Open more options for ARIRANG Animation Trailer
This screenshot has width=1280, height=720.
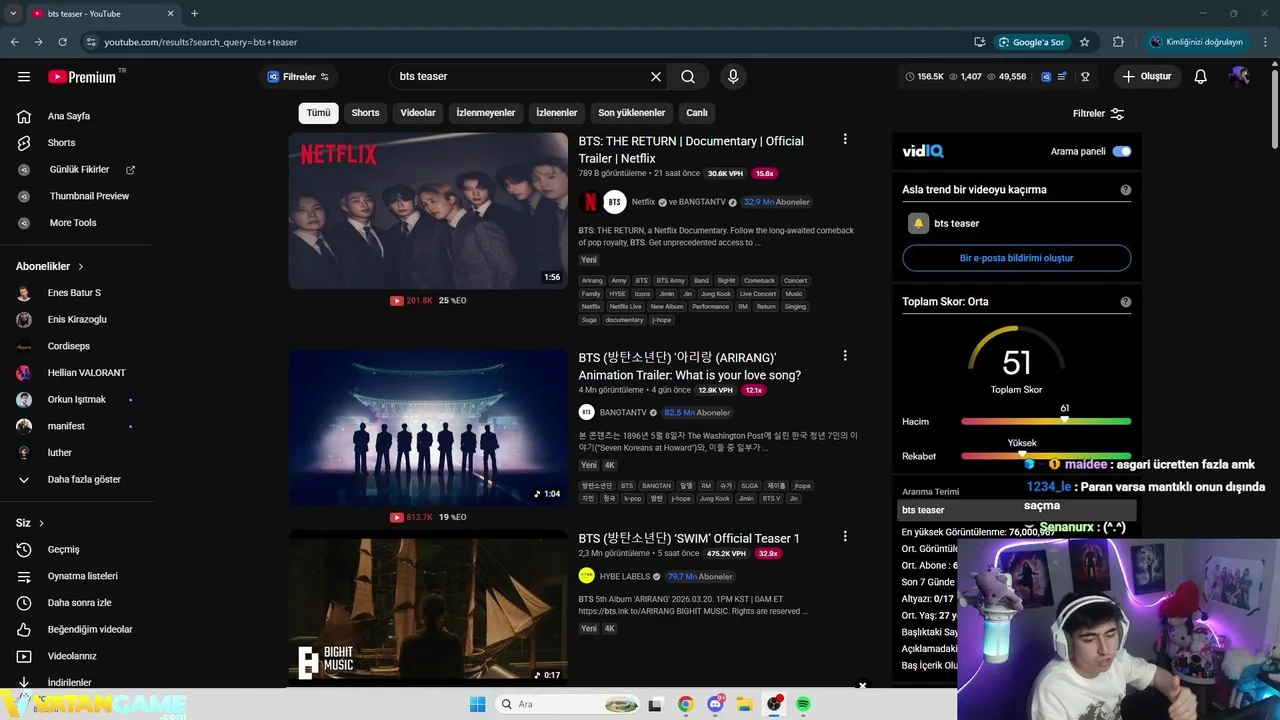[845, 356]
